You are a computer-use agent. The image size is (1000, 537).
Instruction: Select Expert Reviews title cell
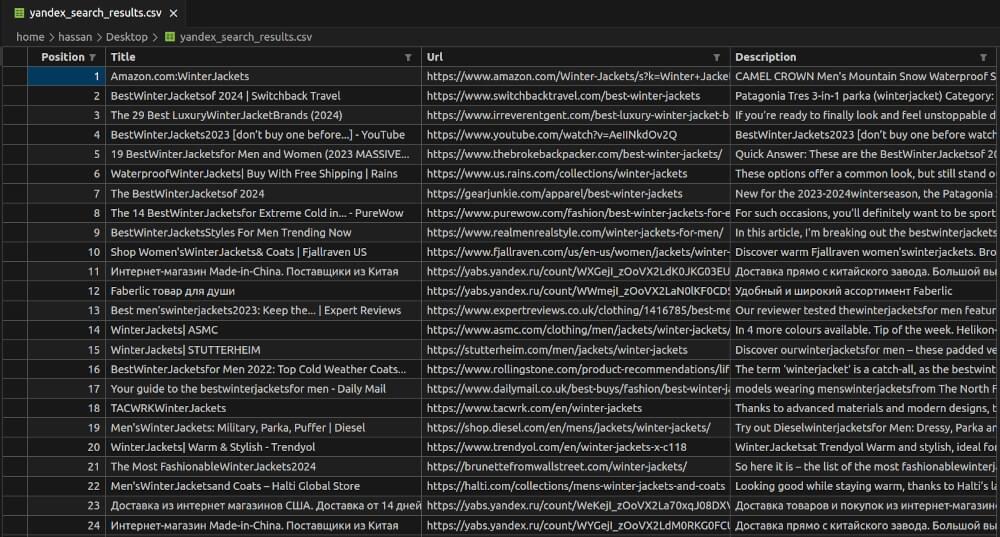pyautogui.click(x=263, y=311)
